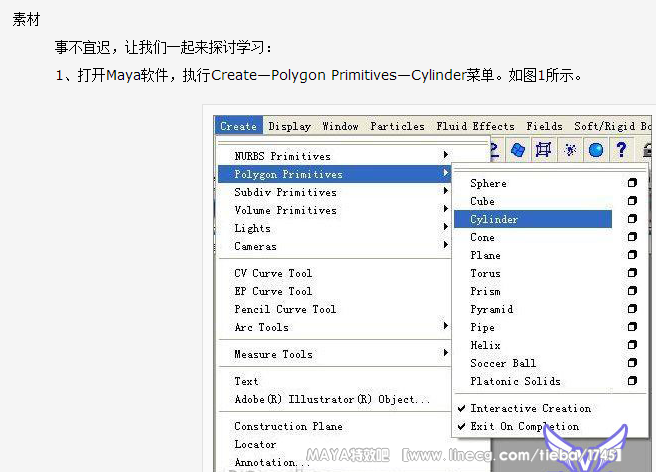Expand the Arc Tools submenu
Image resolution: width=656 pixels, height=472 pixels.
334,327
